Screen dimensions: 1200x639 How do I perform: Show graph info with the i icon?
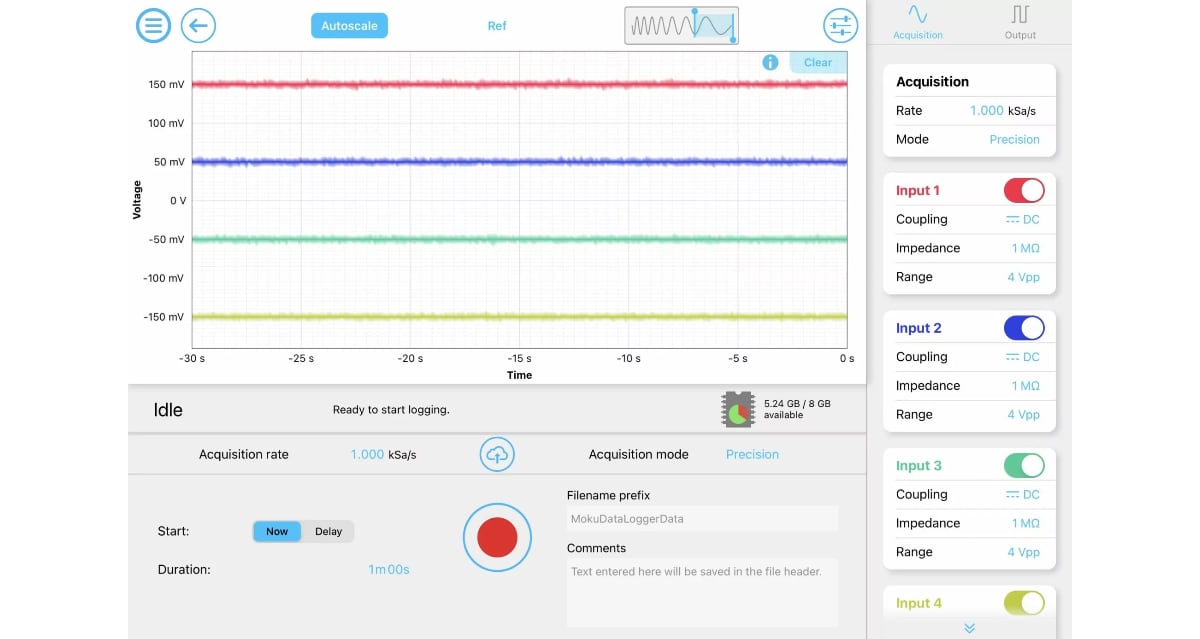(x=770, y=62)
